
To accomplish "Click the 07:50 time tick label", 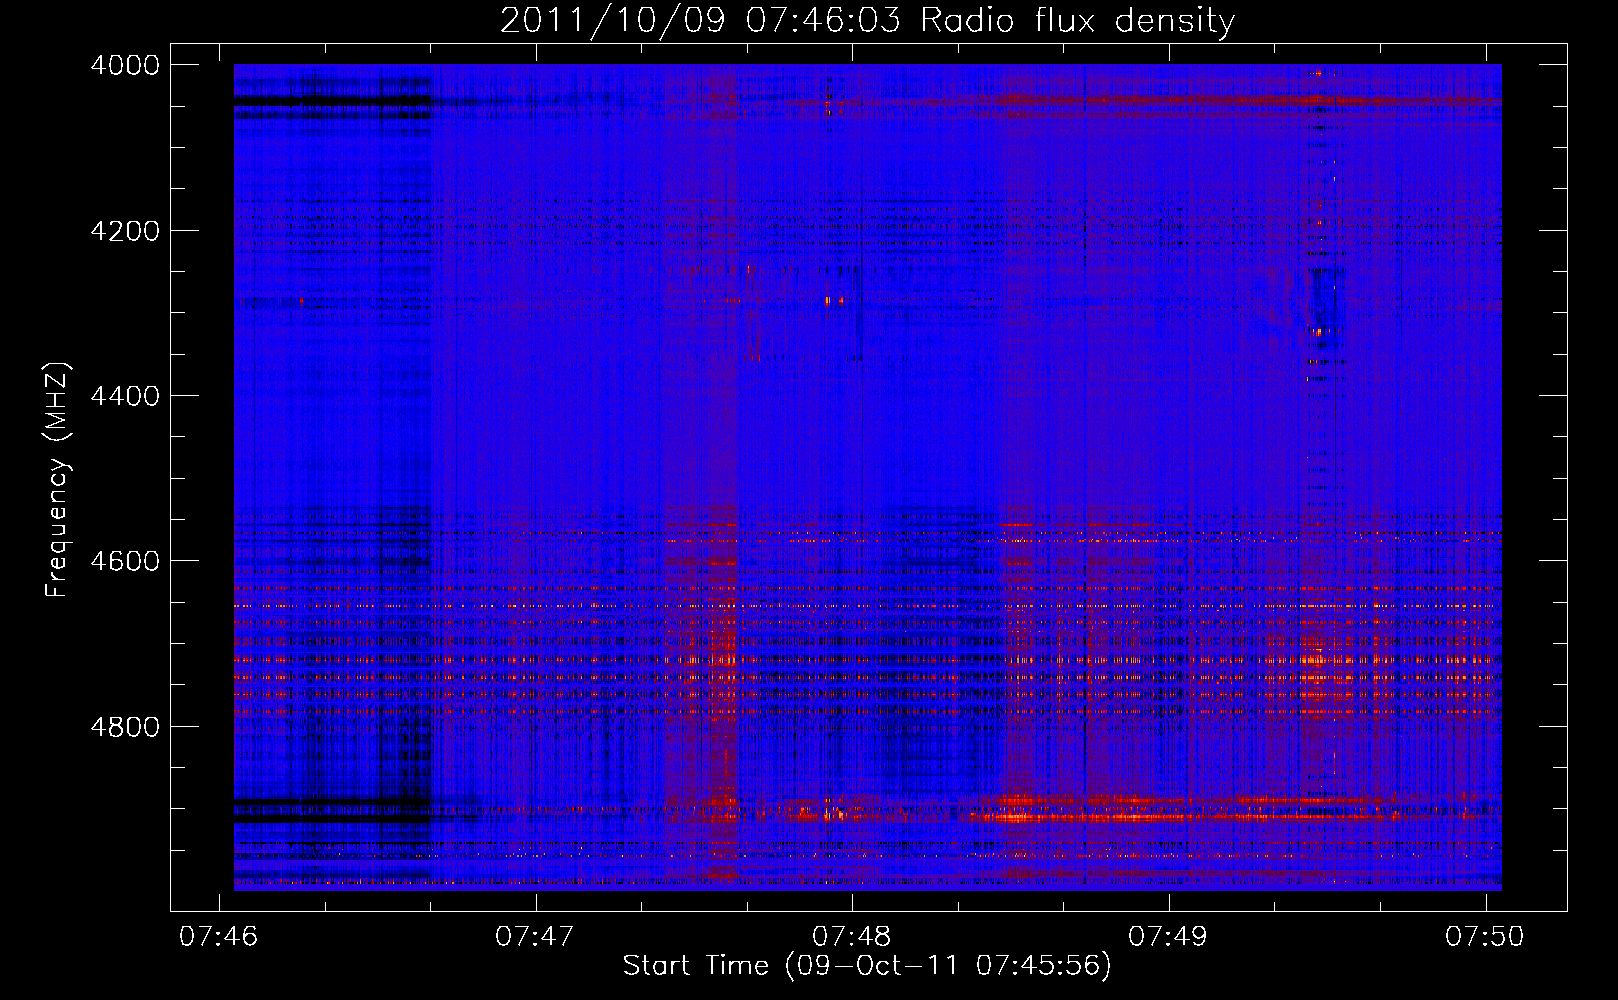I will pos(1485,937).
